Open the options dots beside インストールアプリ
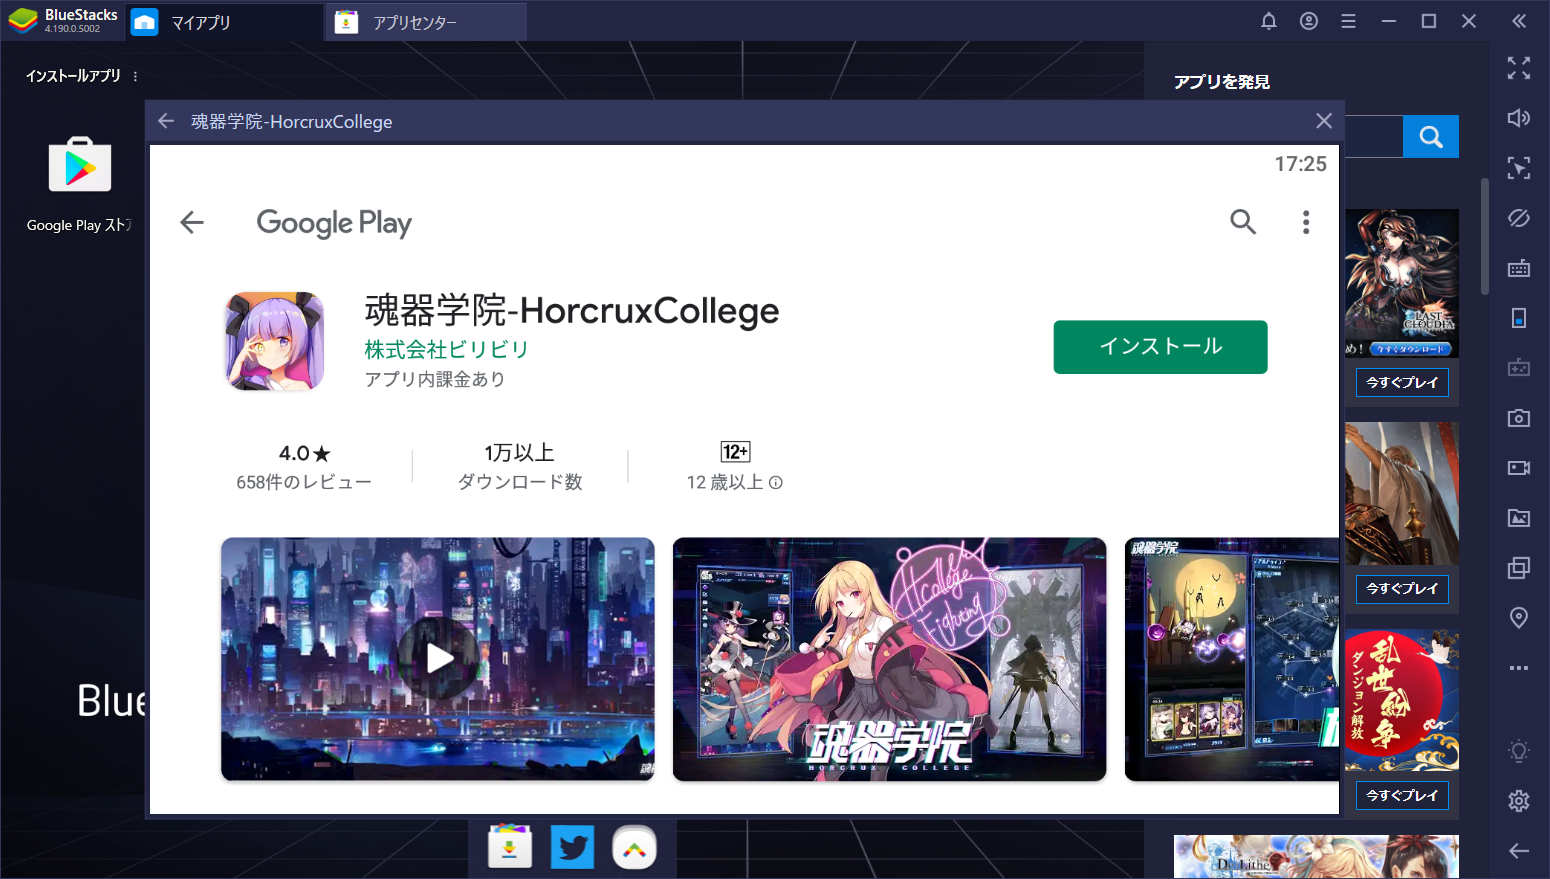The width and height of the screenshot is (1550, 879). (135, 76)
